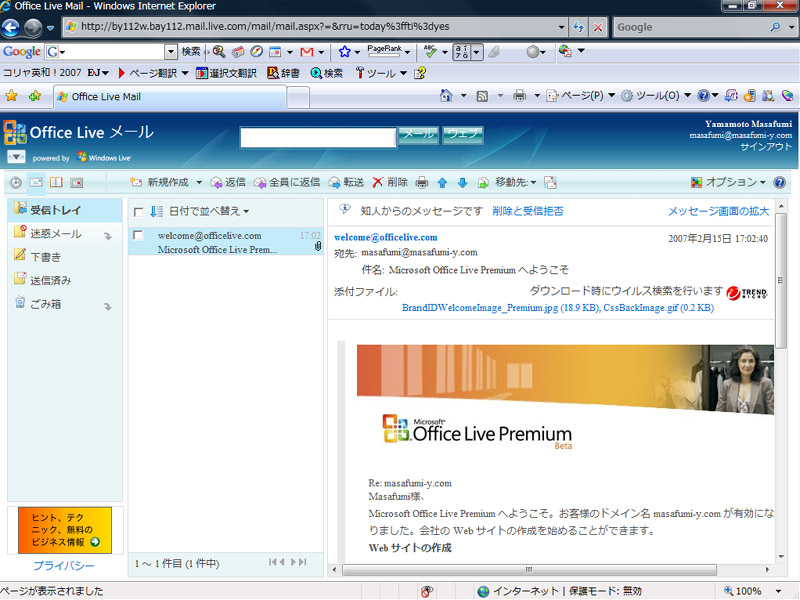
Task: Open the BrandIDWelcomeImage_Premium.jpg attachment
Action: 500,308
